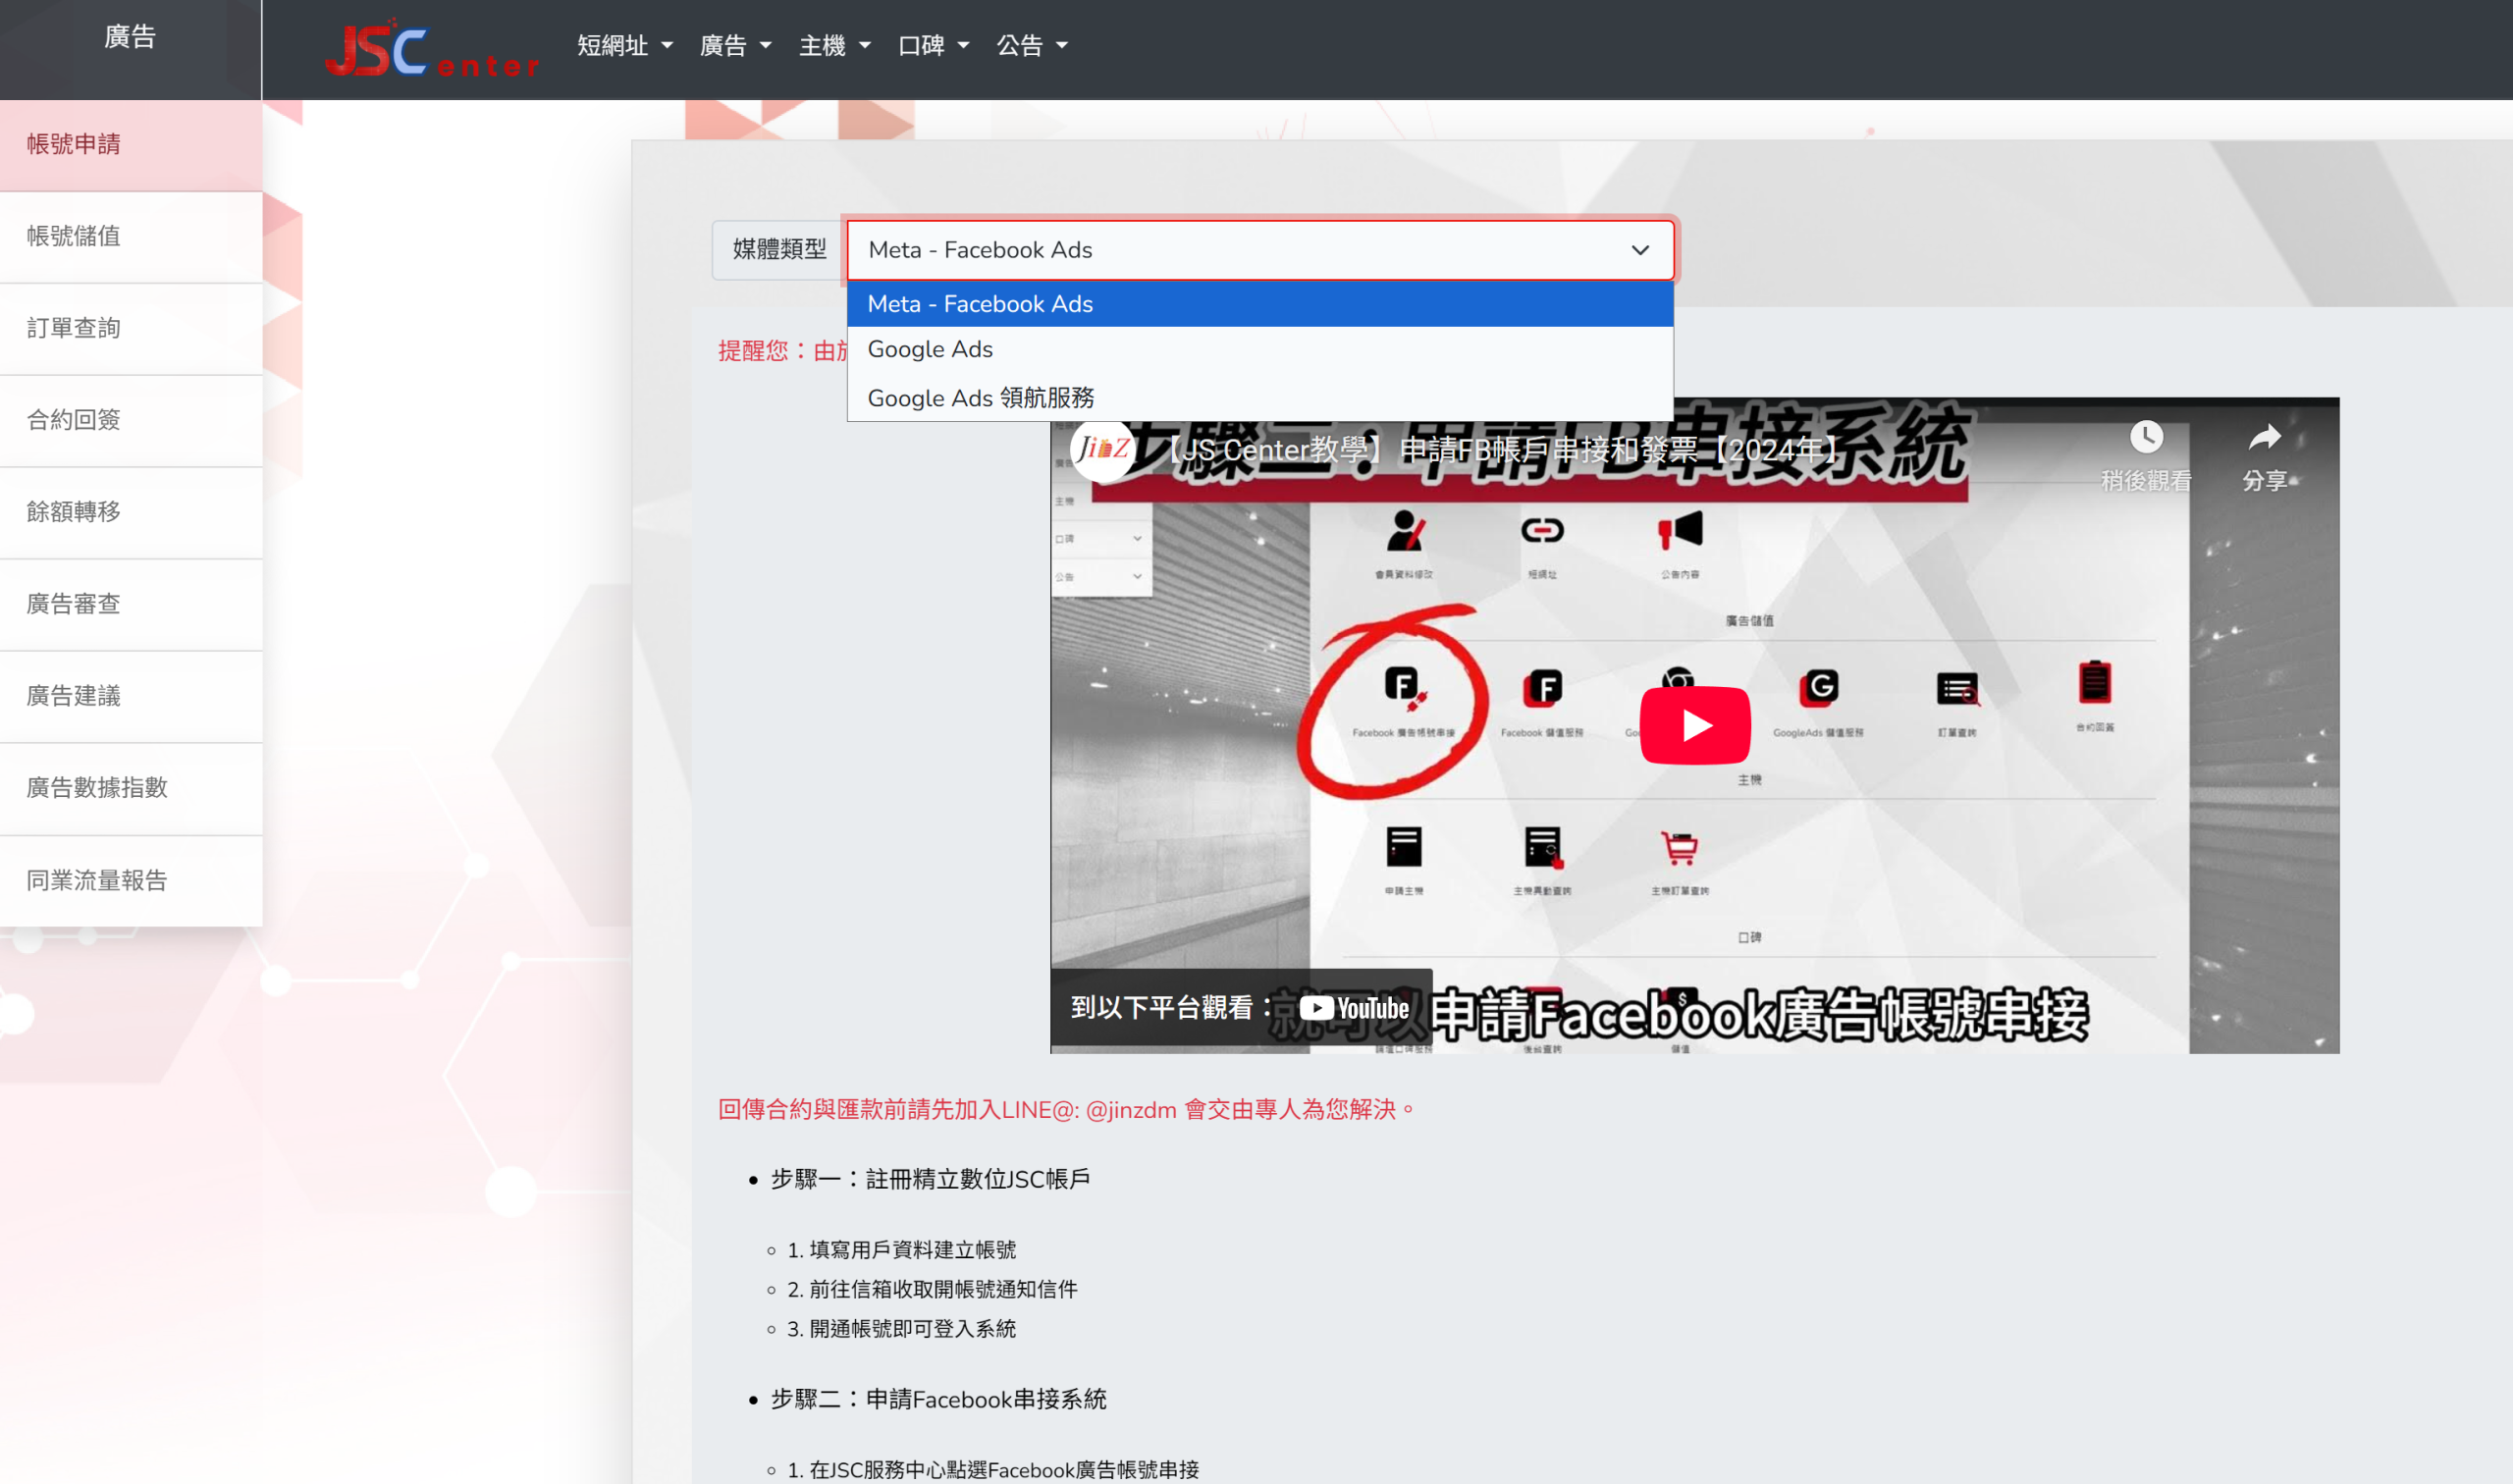The height and width of the screenshot is (1484, 2513).
Task: Click the watch later clock icon on the video
Action: click(2146, 437)
